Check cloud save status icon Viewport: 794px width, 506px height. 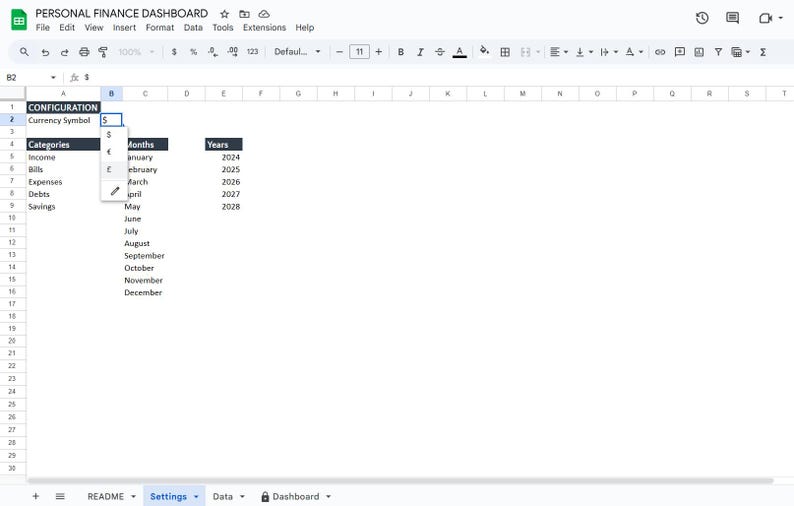coord(264,14)
